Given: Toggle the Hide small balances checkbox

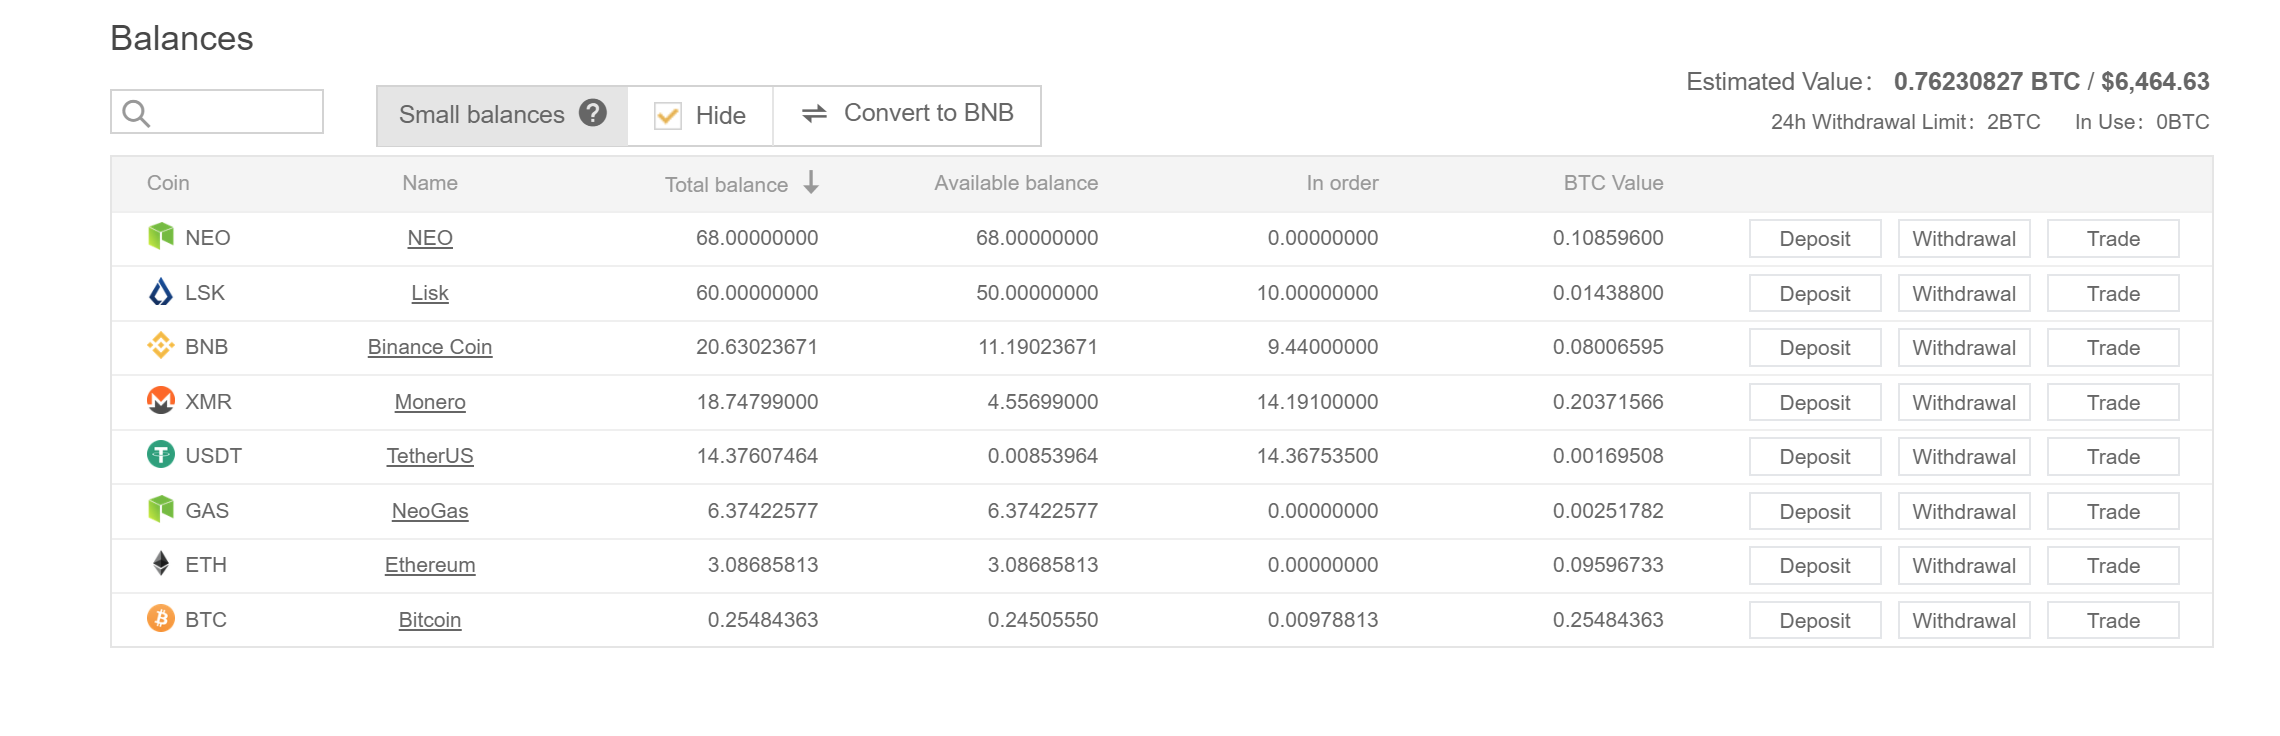Looking at the screenshot, I should [668, 116].
